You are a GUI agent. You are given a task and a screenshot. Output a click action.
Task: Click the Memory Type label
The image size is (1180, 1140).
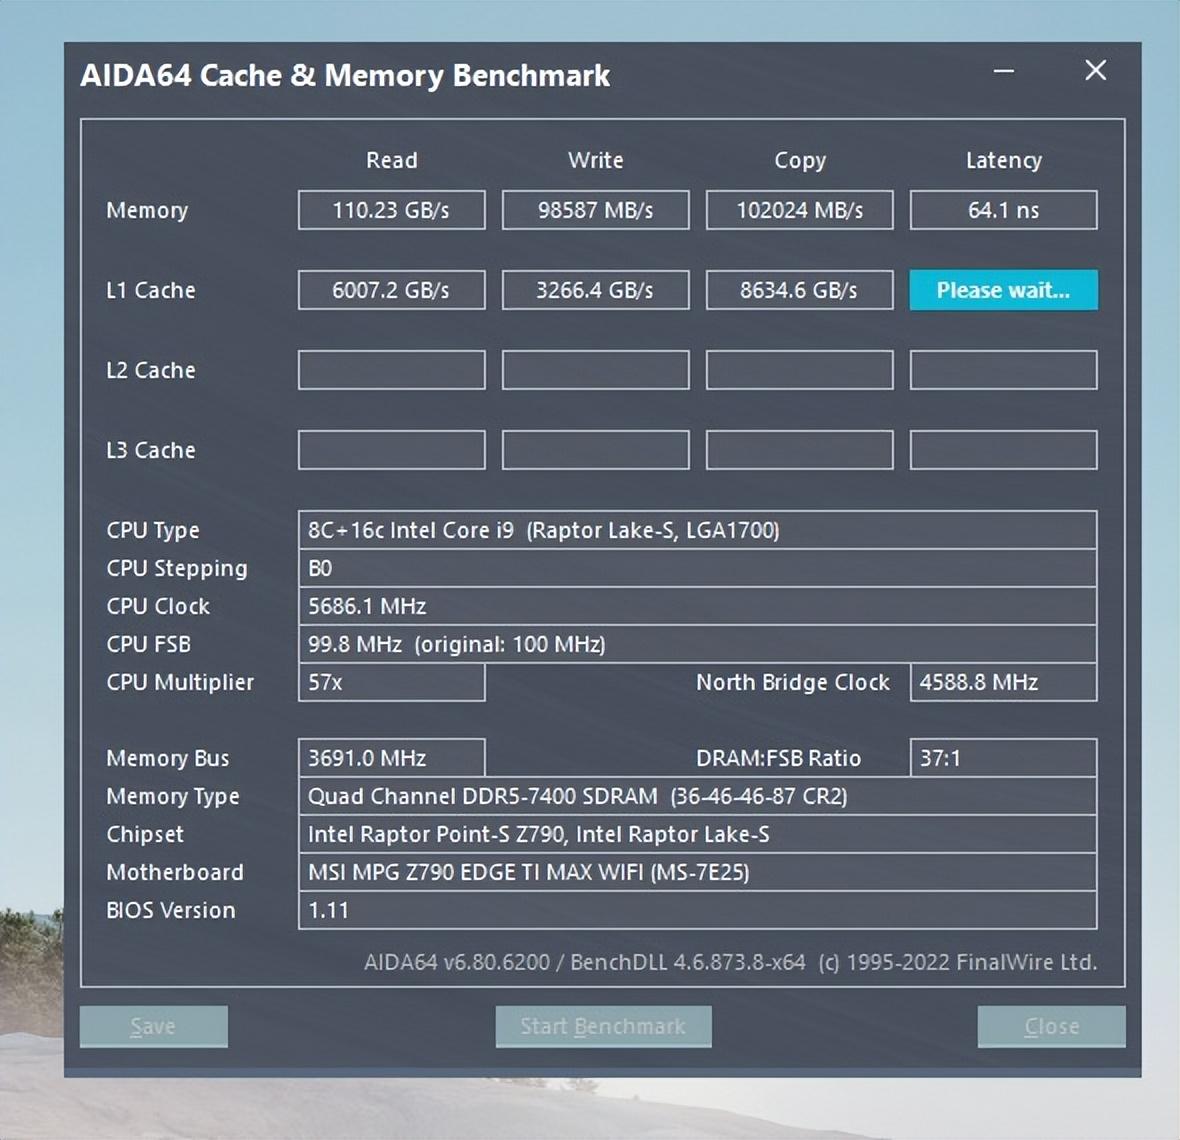pos(172,796)
